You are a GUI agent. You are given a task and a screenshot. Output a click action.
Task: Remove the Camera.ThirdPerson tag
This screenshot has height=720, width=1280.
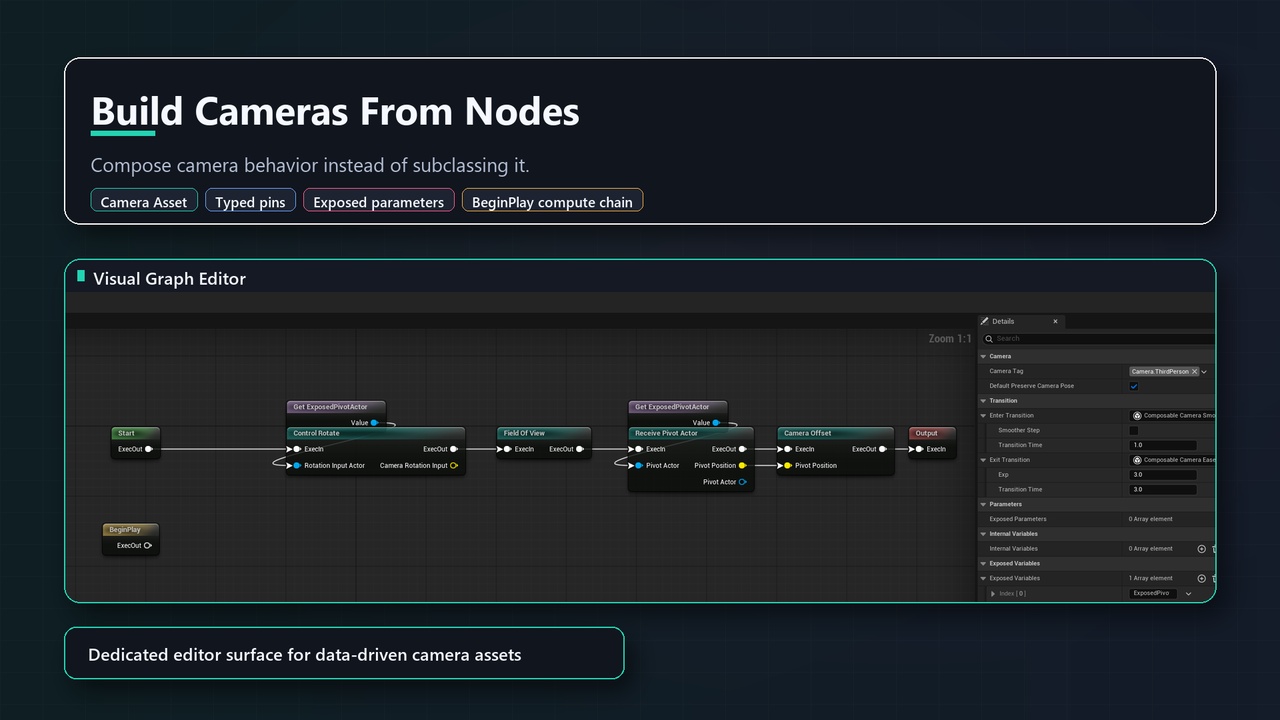click(1194, 371)
